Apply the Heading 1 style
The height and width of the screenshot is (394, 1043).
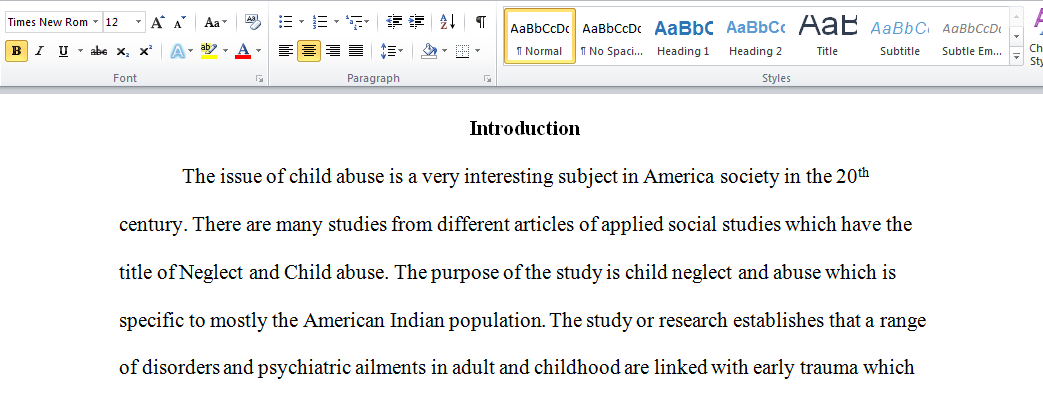point(683,37)
